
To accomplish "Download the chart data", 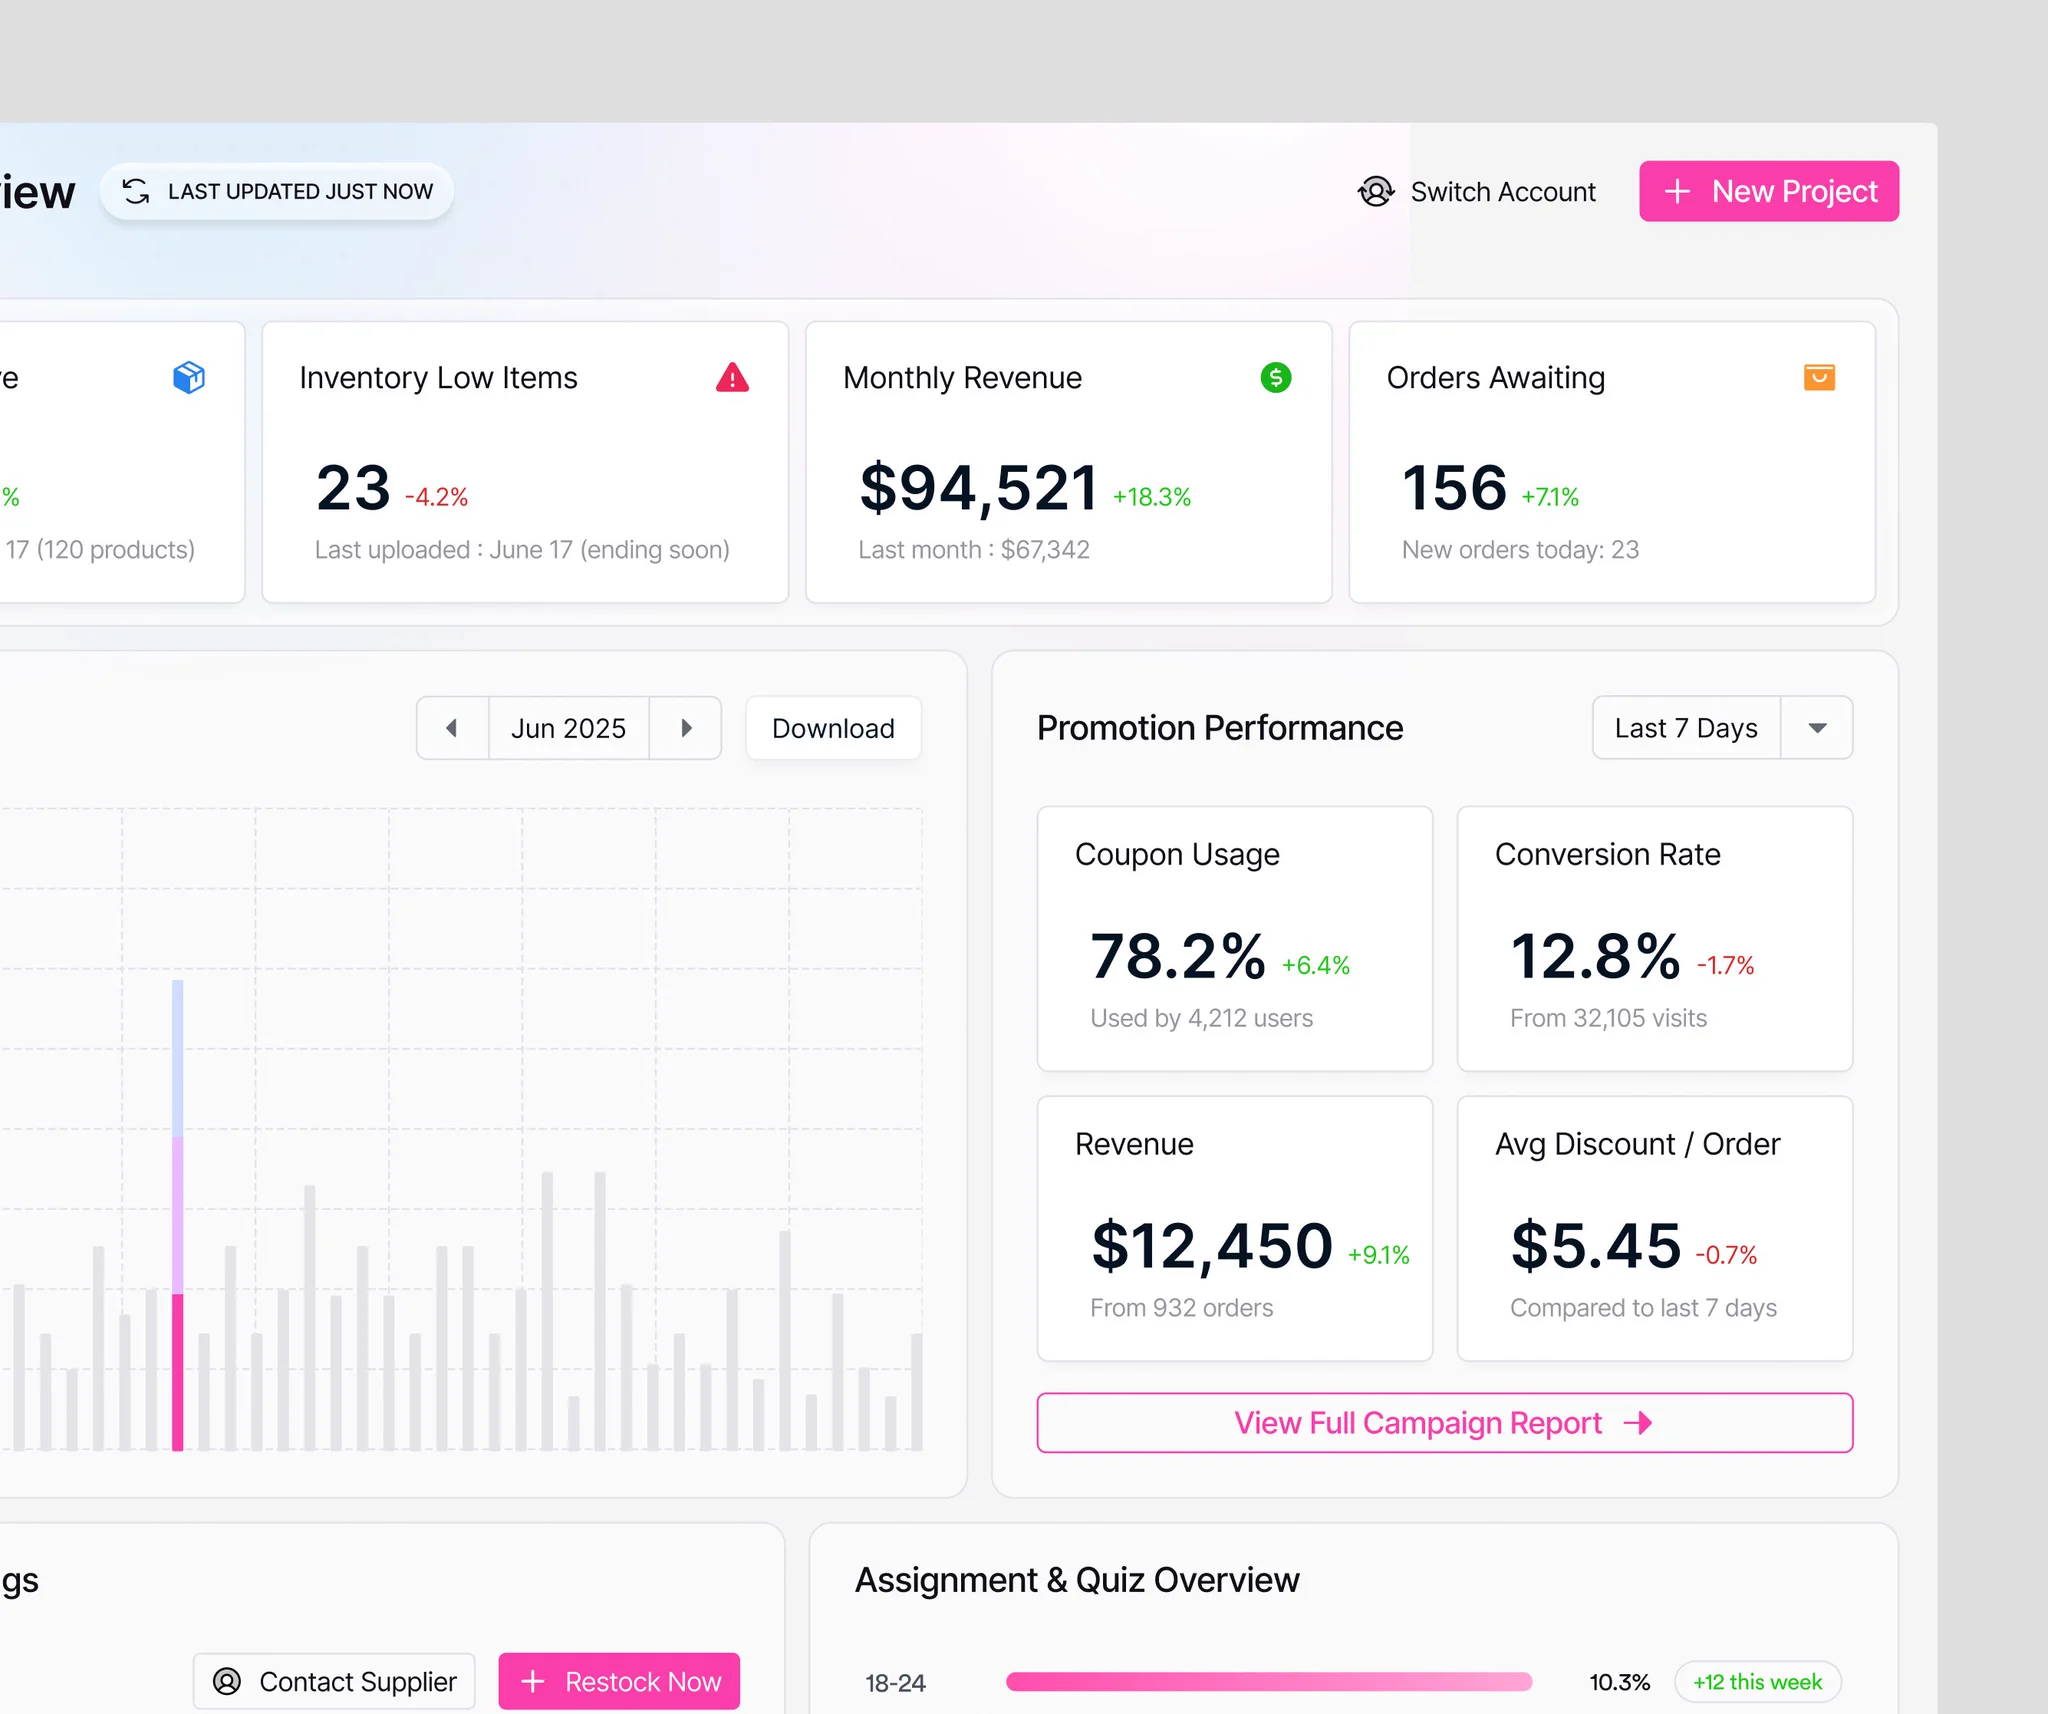I will pyautogui.click(x=833, y=728).
